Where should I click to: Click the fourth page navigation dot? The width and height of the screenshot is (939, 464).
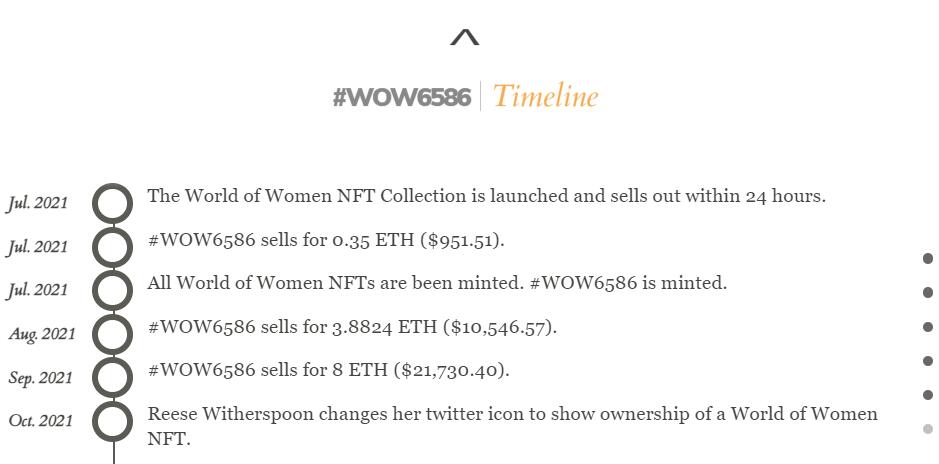click(928, 361)
